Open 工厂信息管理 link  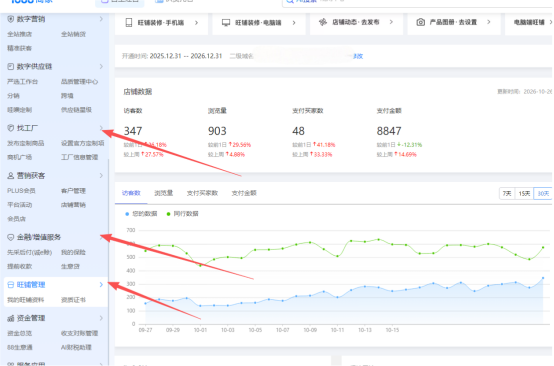79,157
